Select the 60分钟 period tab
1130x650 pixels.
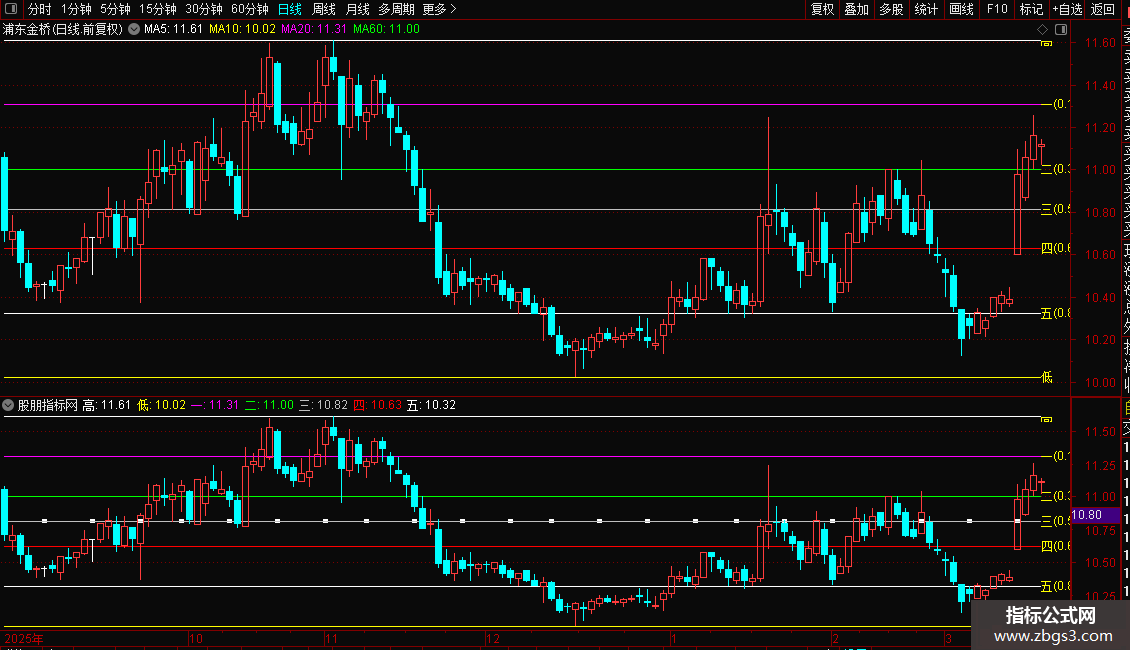[250, 9]
